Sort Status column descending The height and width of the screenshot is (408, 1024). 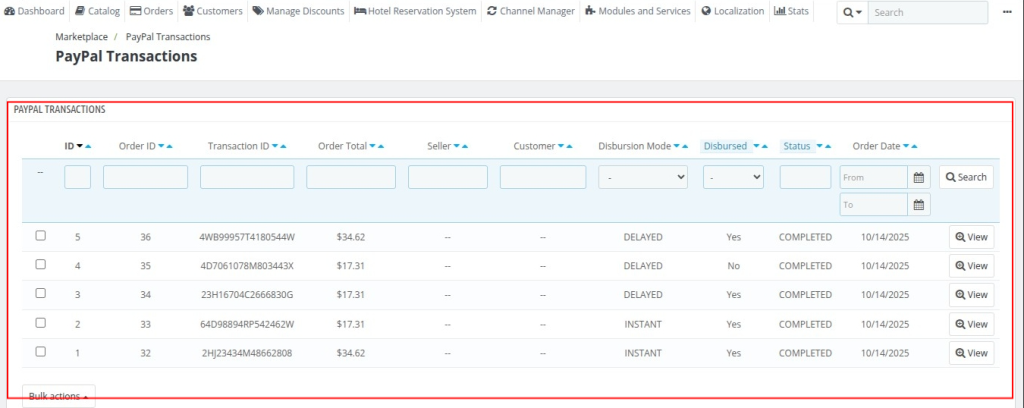820,146
